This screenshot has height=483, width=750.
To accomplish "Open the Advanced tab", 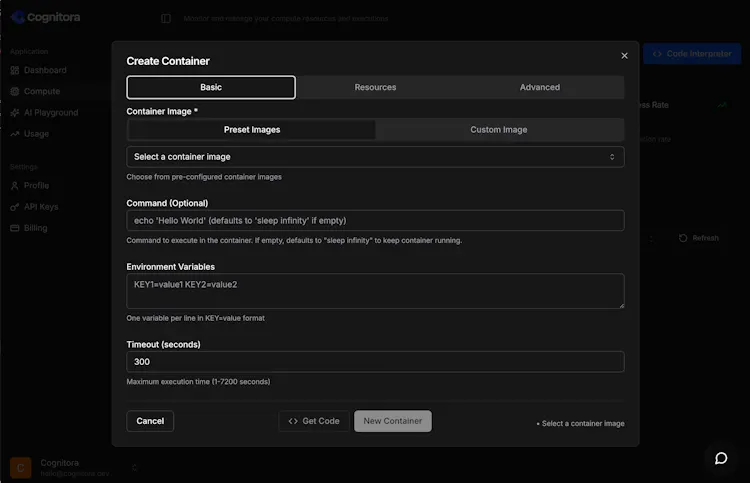I will click(540, 88).
